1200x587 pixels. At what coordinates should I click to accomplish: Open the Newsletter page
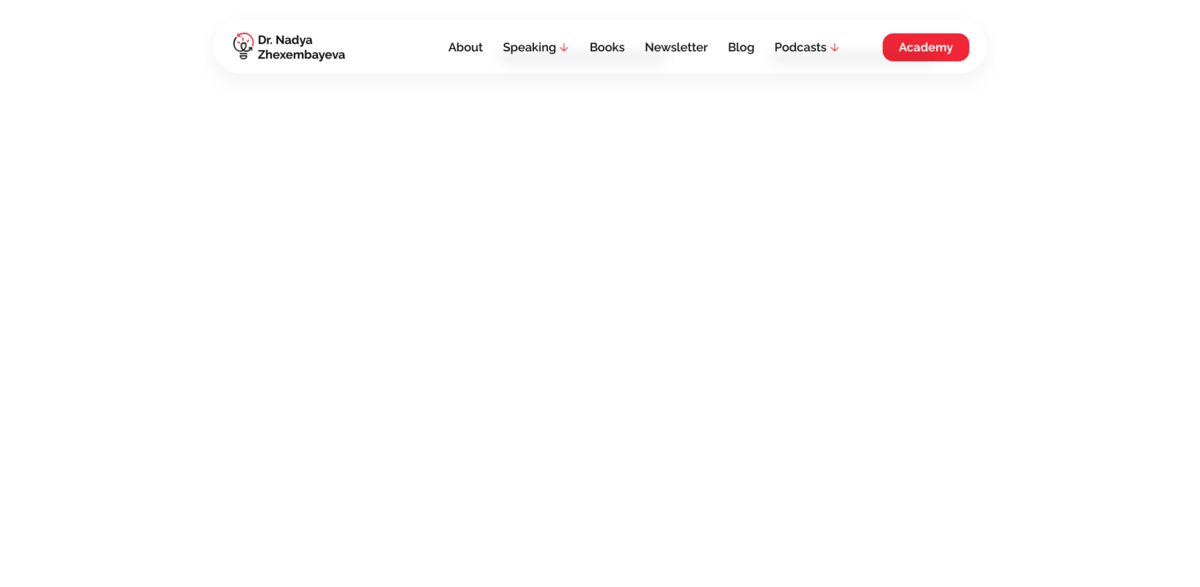pyautogui.click(x=676, y=47)
